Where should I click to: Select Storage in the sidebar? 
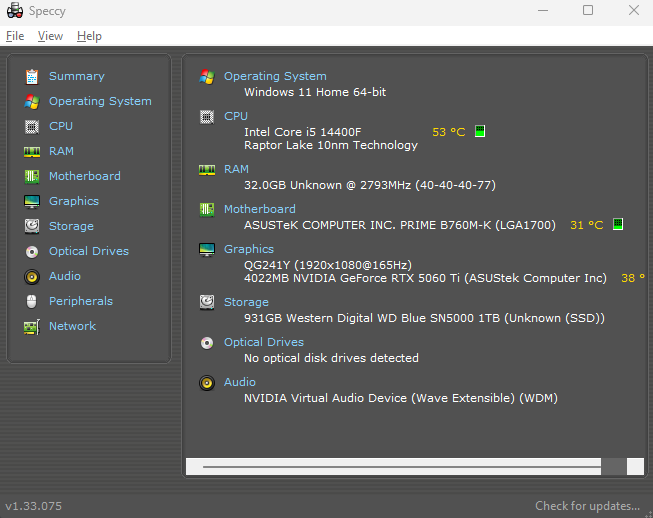point(72,226)
